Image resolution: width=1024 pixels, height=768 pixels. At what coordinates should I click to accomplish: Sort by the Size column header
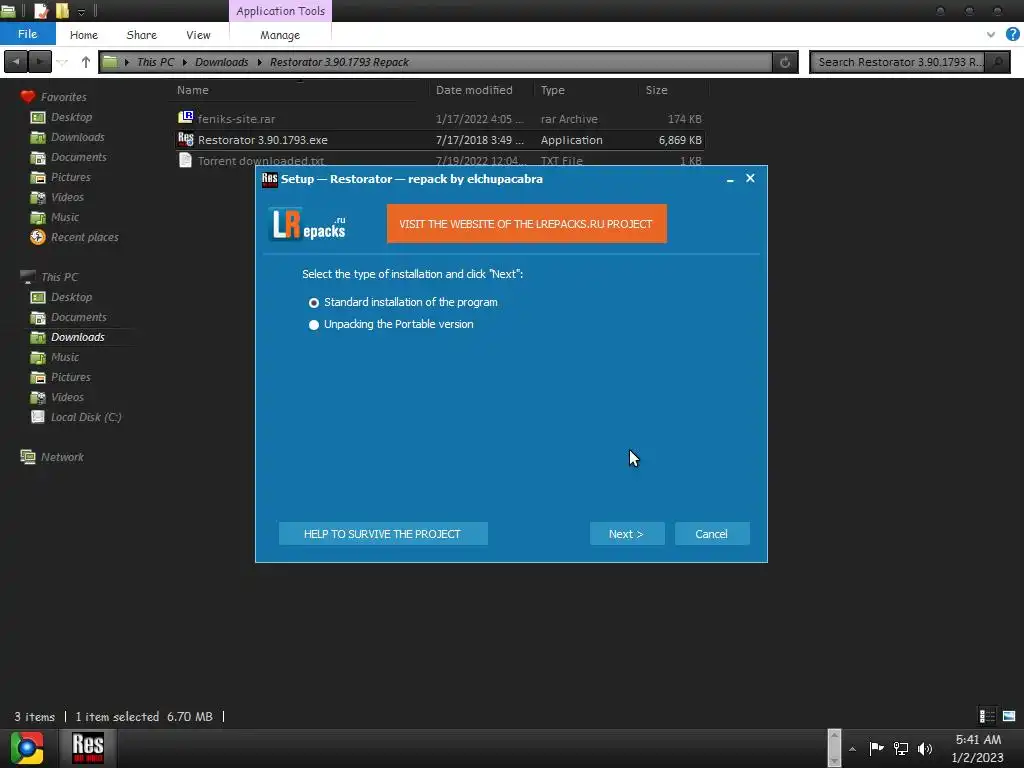(x=656, y=90)
